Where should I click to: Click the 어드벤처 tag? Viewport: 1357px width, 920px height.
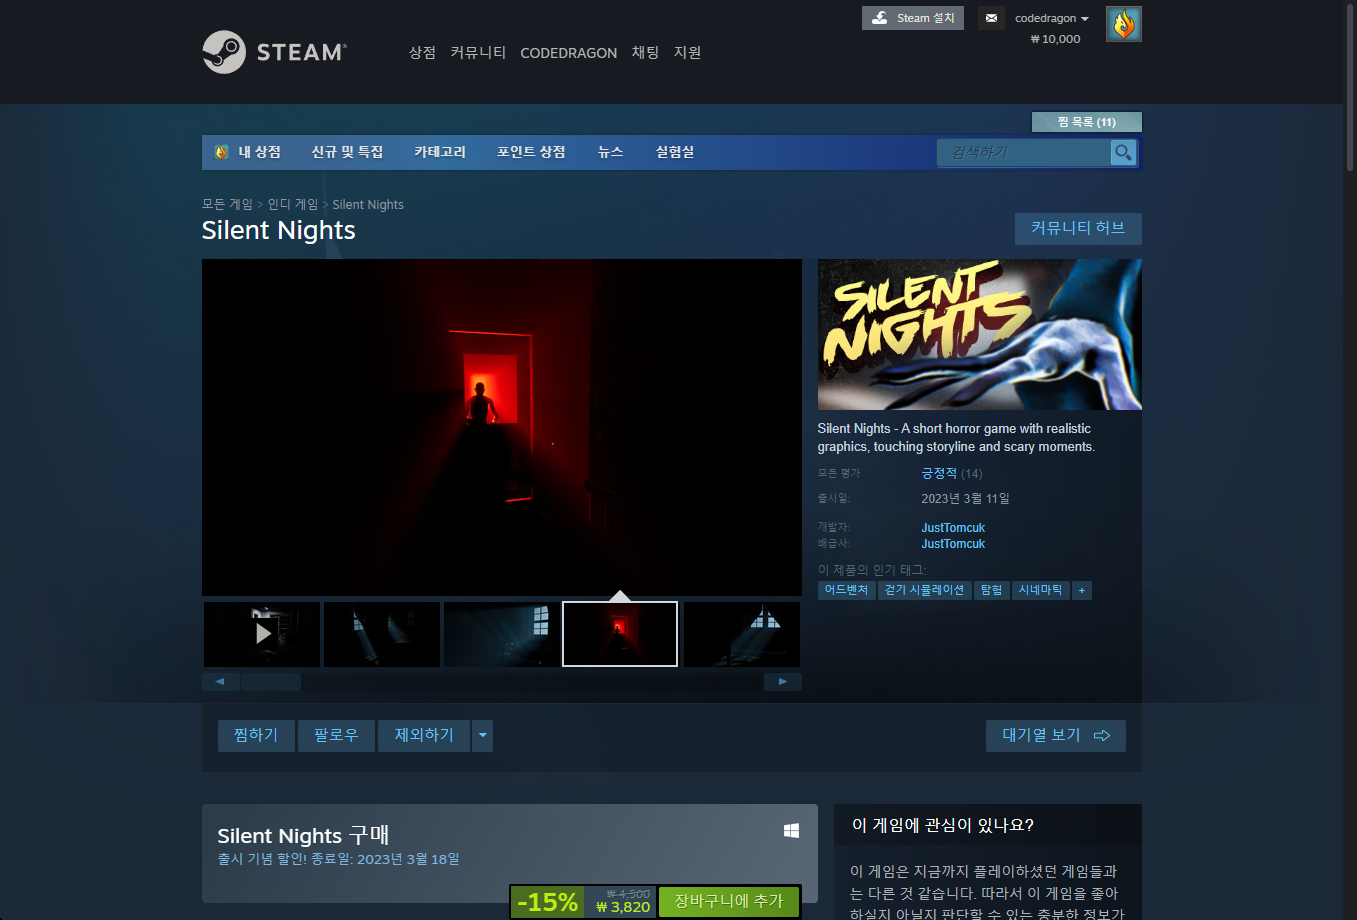(846, 590)
